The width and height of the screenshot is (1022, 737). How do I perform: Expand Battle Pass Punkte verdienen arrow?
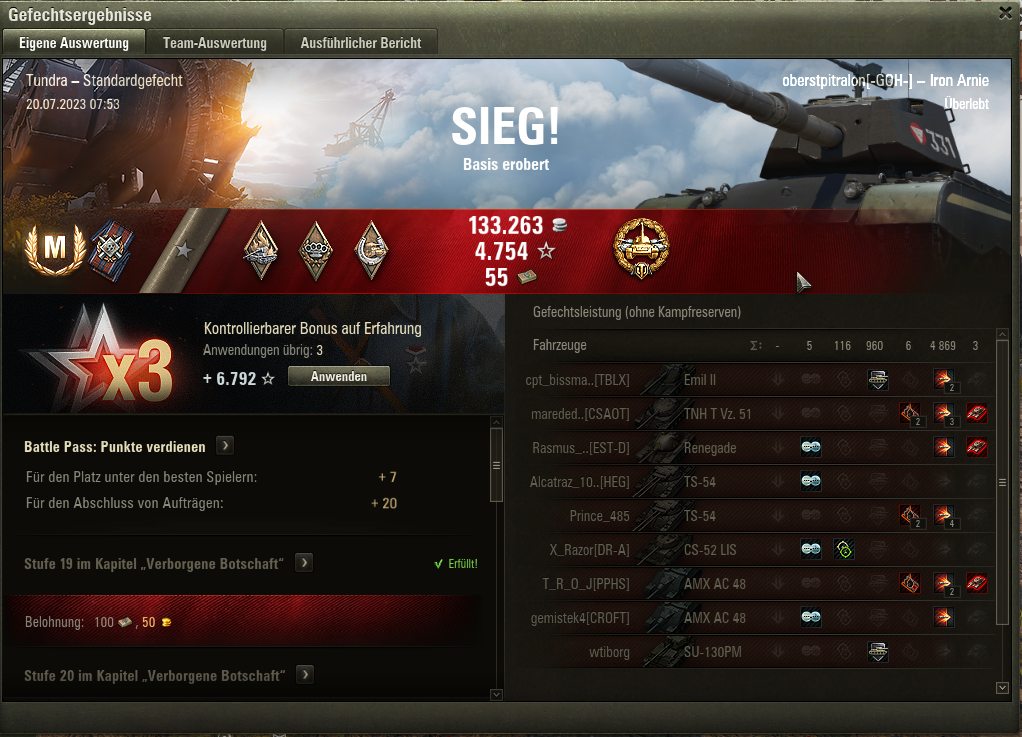point(225,446)
